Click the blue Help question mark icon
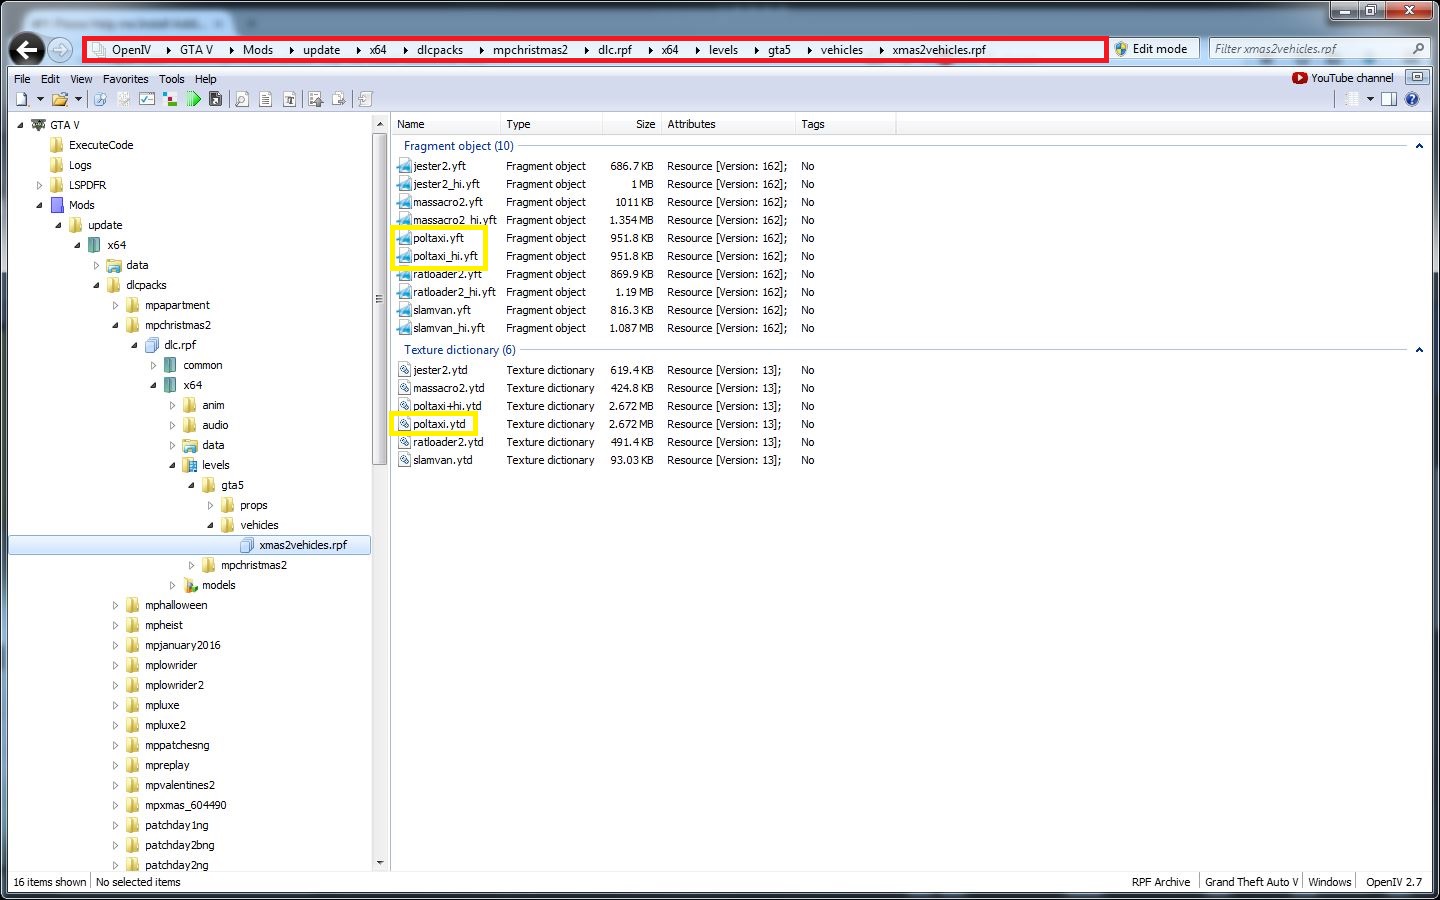 pos(1412,99)
